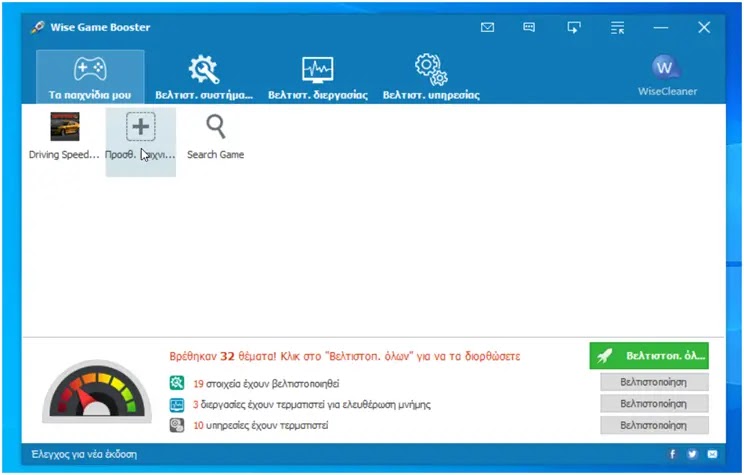Viewport: 744px width, 475px height.
Task: Click the 'Βρέθηκαν 32 θέματα!' message text
Action: point(344,356)
